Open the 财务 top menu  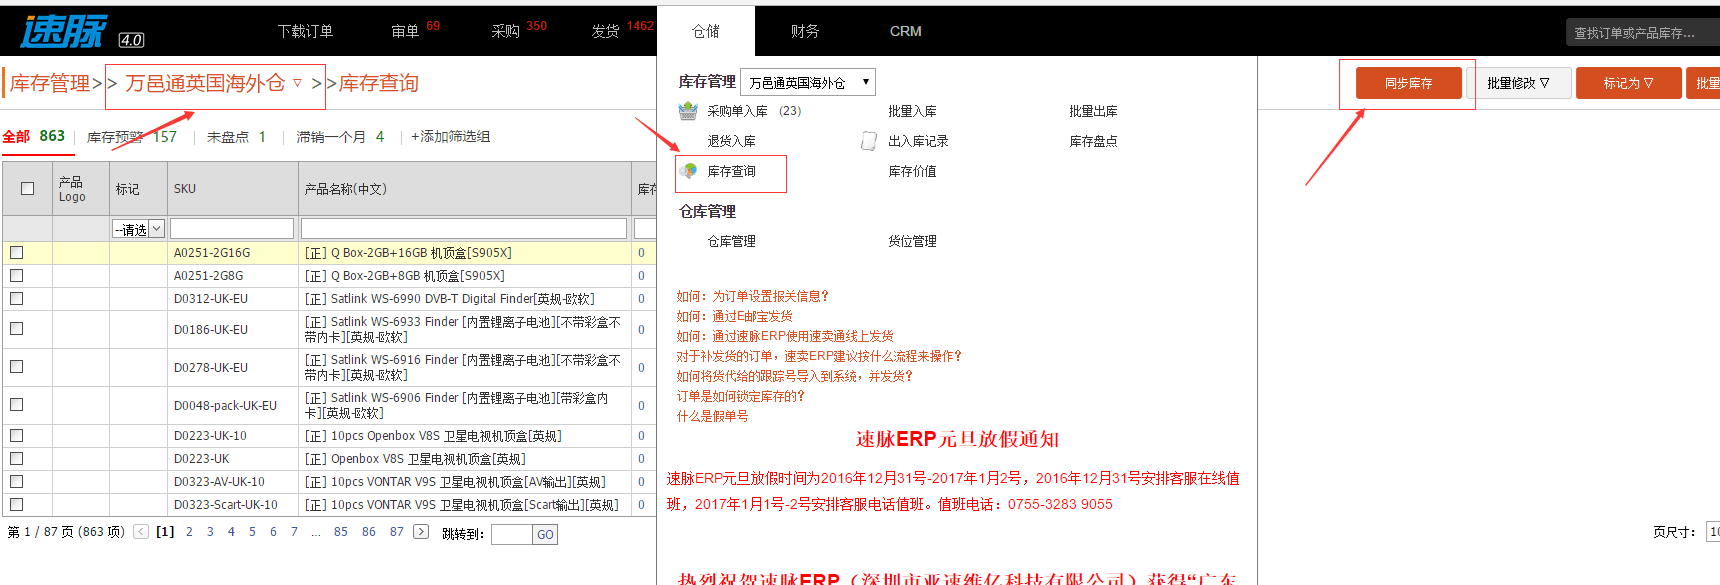pyautogui.click(x=805, y=31)
